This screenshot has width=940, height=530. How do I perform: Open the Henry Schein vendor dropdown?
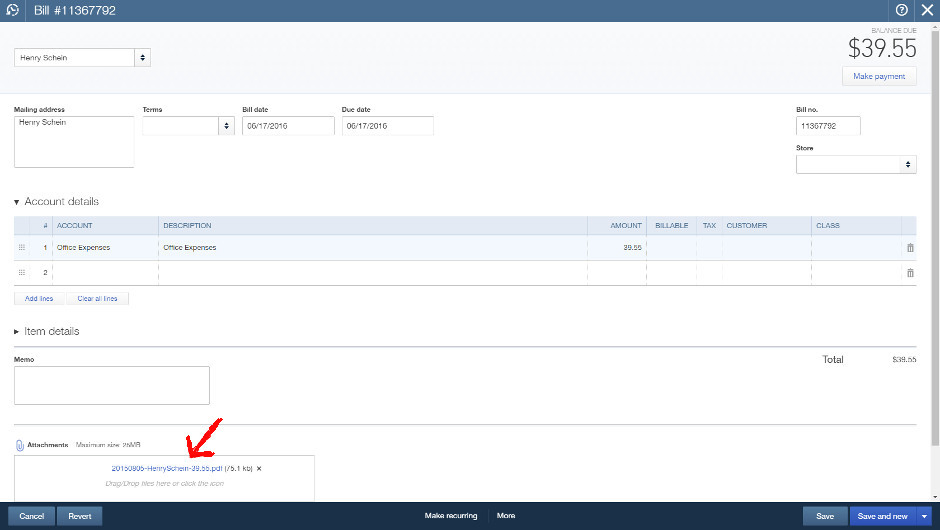[142, 58]
